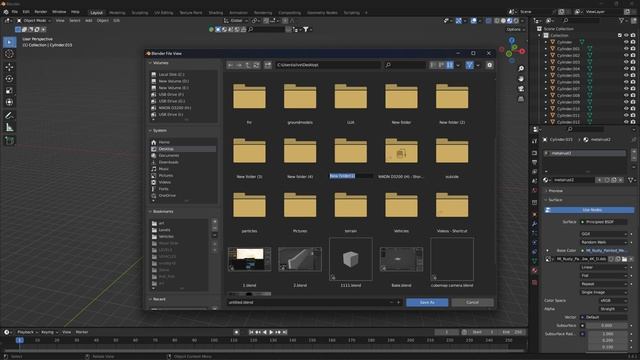Screen dimensions: 640x360
Task: Toggle Collection visibility eye icon
Action: tap(626, 36)
